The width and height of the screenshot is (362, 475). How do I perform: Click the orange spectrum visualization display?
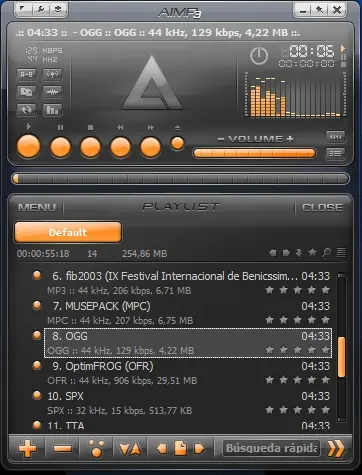[295, 95]
